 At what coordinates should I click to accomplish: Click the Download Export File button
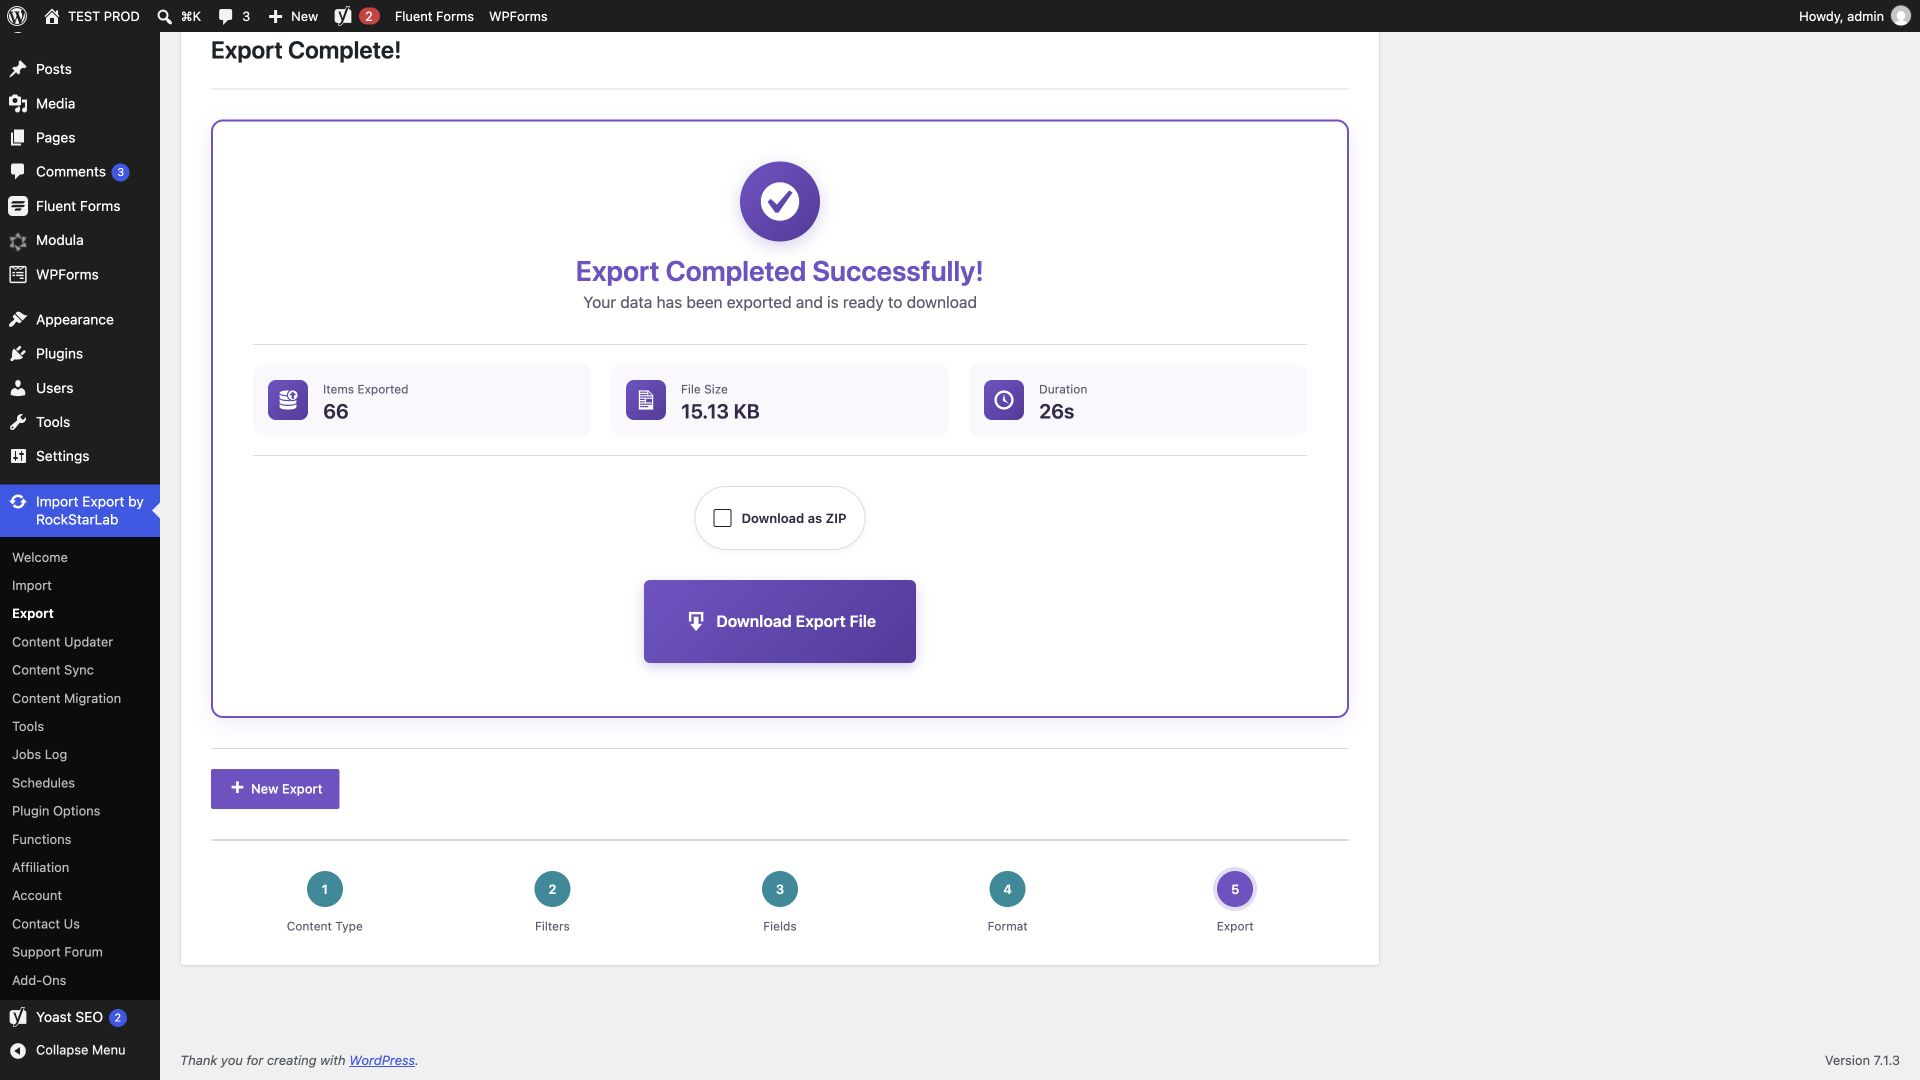coord(780,621)
